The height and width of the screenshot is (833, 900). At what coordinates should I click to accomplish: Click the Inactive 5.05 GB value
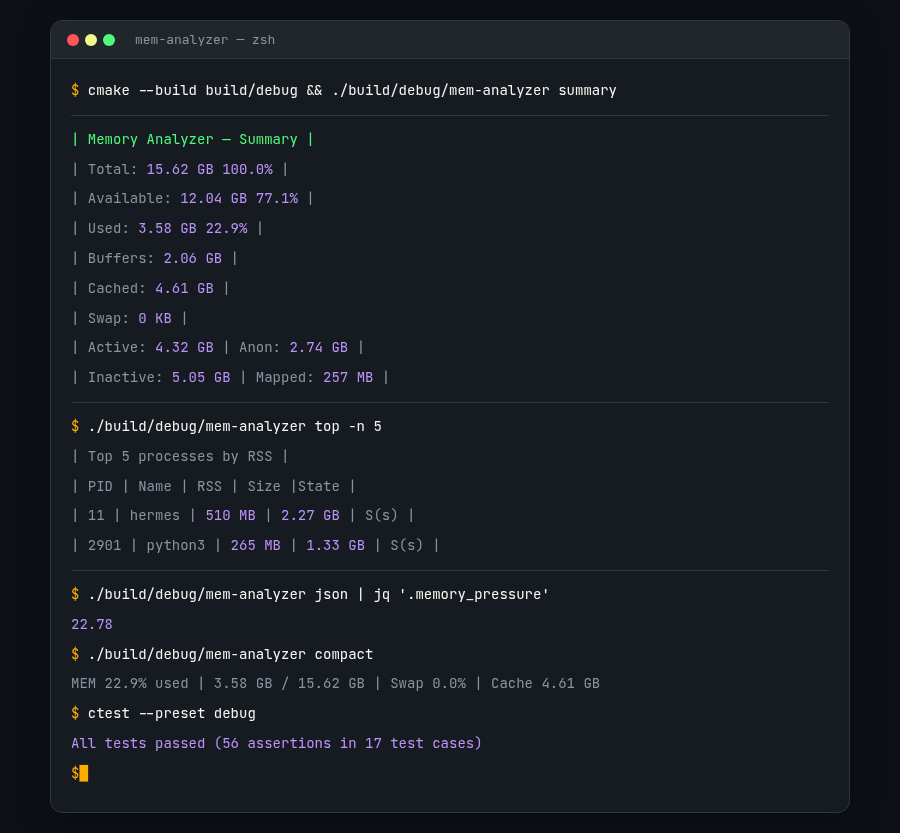pos(201,377)
